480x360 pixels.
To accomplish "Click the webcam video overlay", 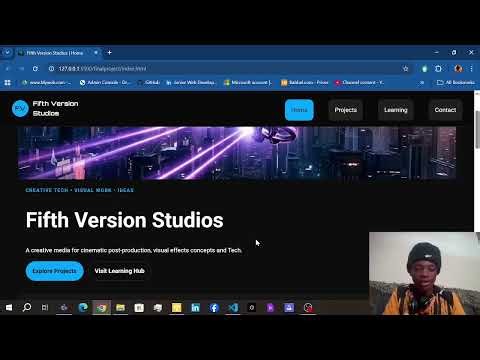I will click(424, 273).
